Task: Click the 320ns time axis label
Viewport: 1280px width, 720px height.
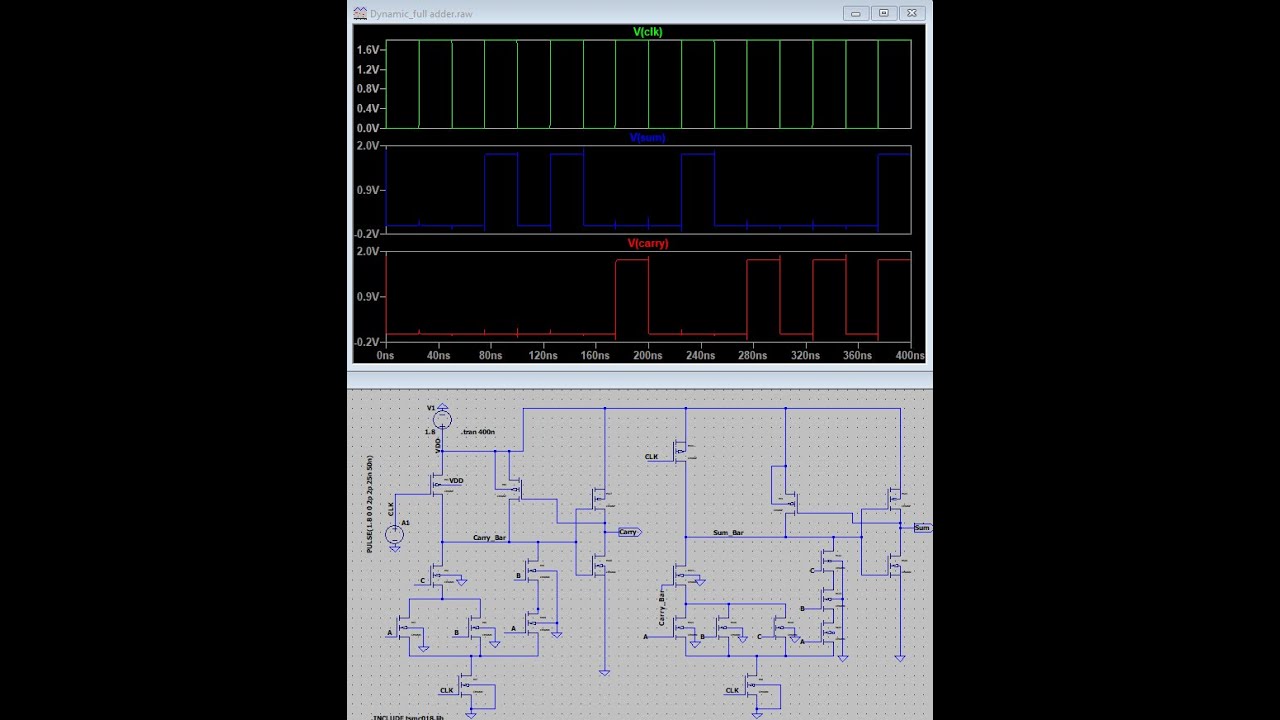Action: click(805, 356)
